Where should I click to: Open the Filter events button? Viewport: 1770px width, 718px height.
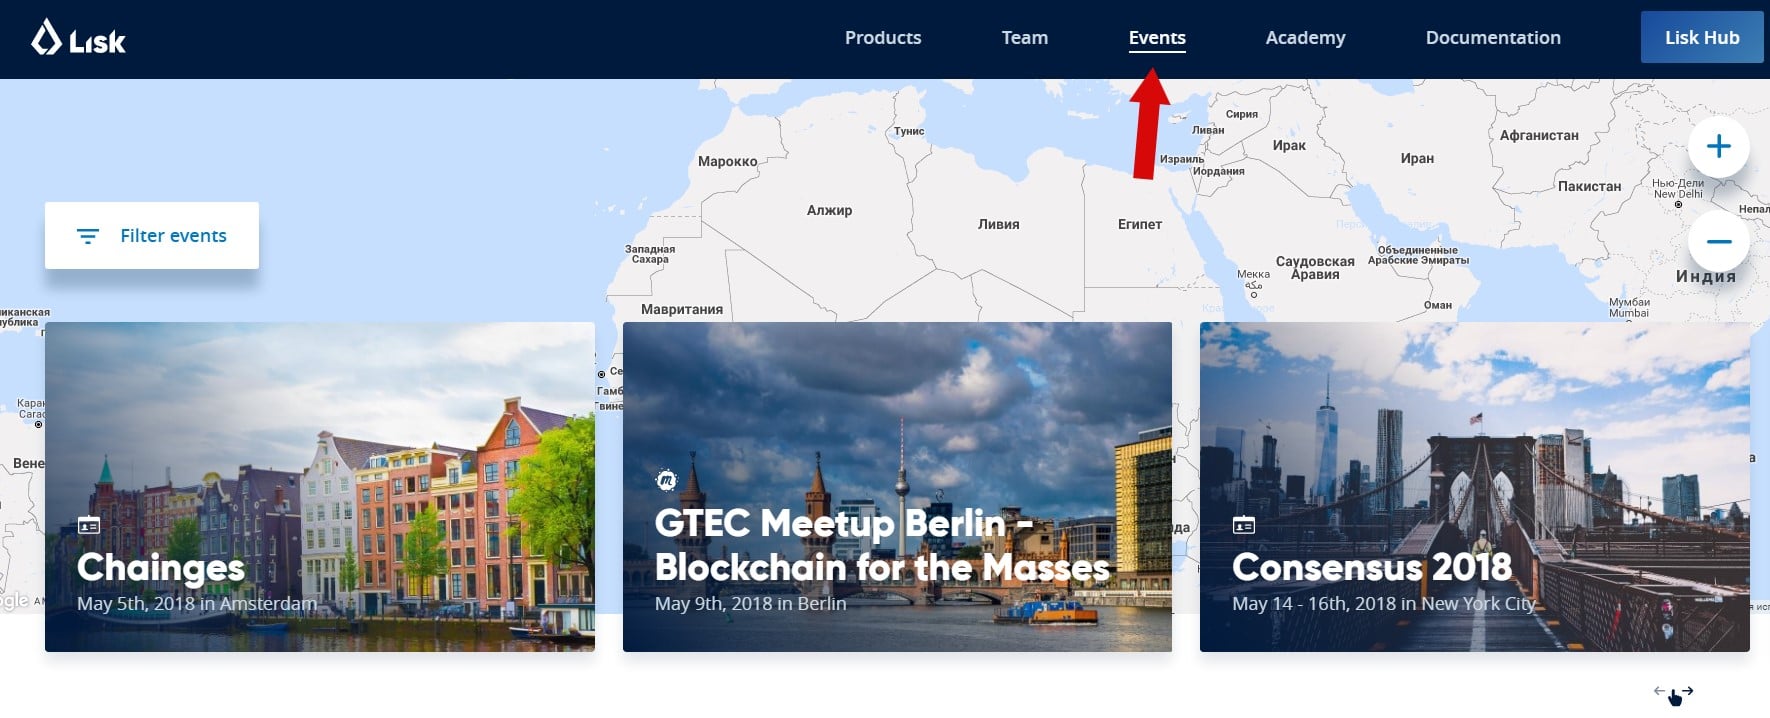(x=152, y=235)
